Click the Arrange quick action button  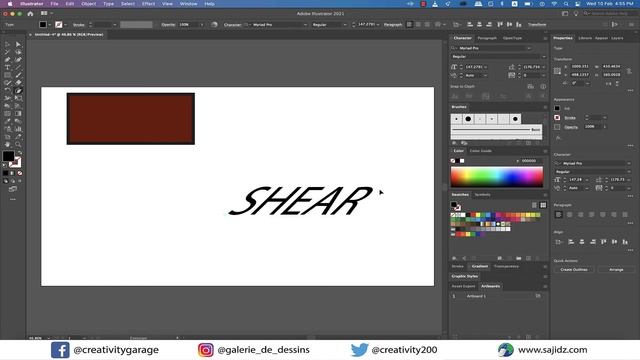coord(616,270)
